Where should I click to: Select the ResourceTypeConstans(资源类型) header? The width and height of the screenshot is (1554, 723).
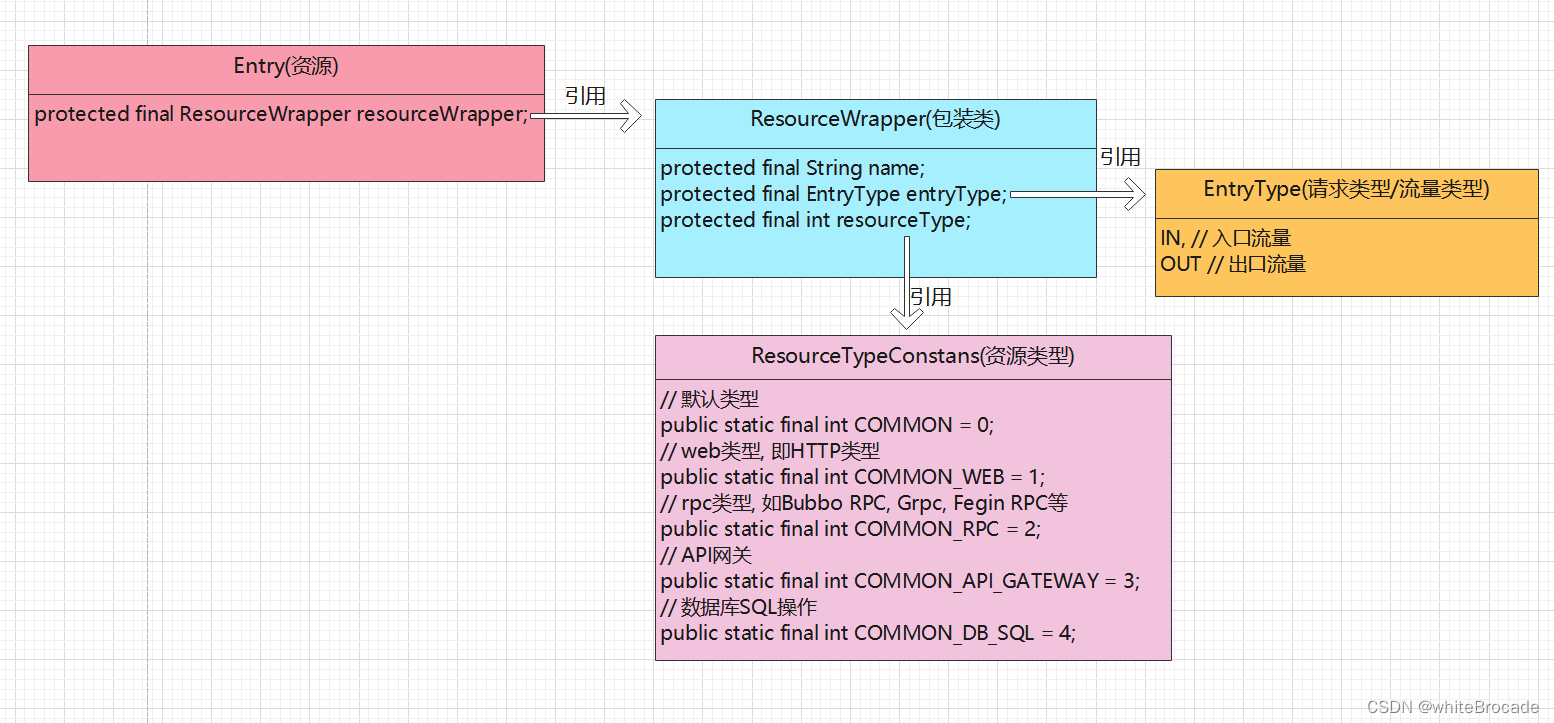tap(913, 357)
